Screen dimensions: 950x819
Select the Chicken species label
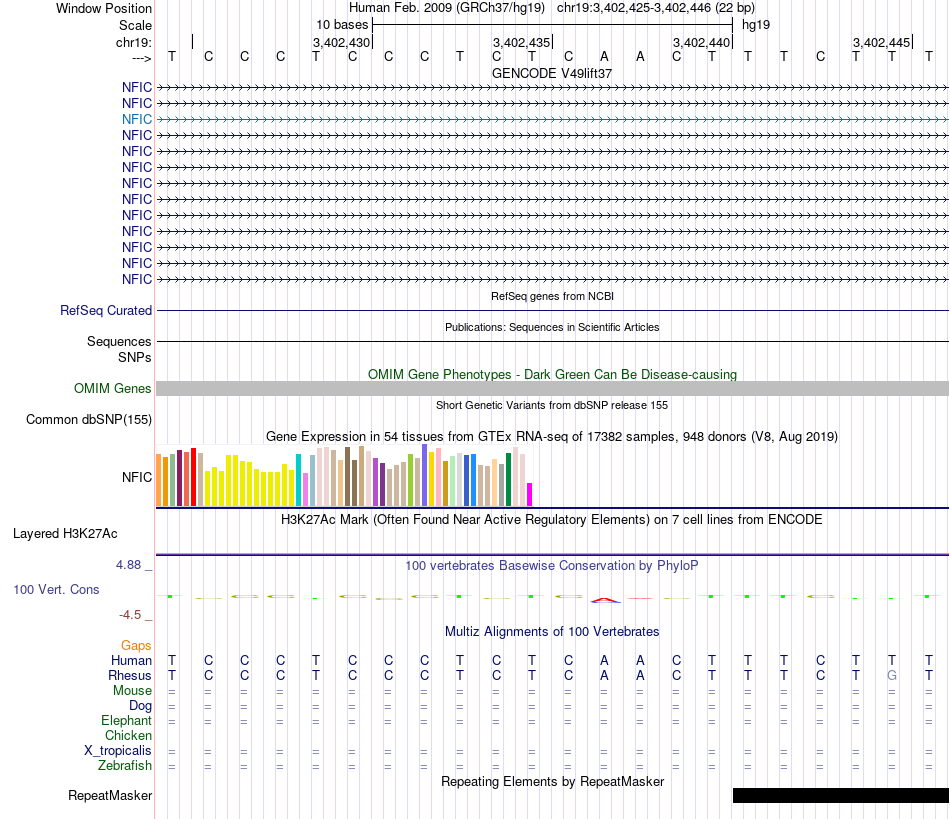(x=128, y=735)
